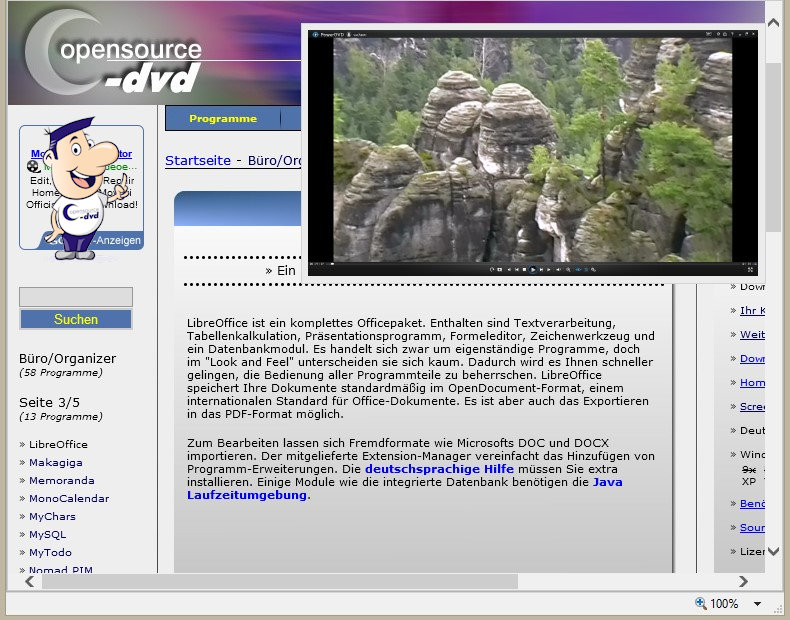Screen dimensions: 790x620
Task: Click the Startseite breadcrumb link
Action: (x=197, y=160)
